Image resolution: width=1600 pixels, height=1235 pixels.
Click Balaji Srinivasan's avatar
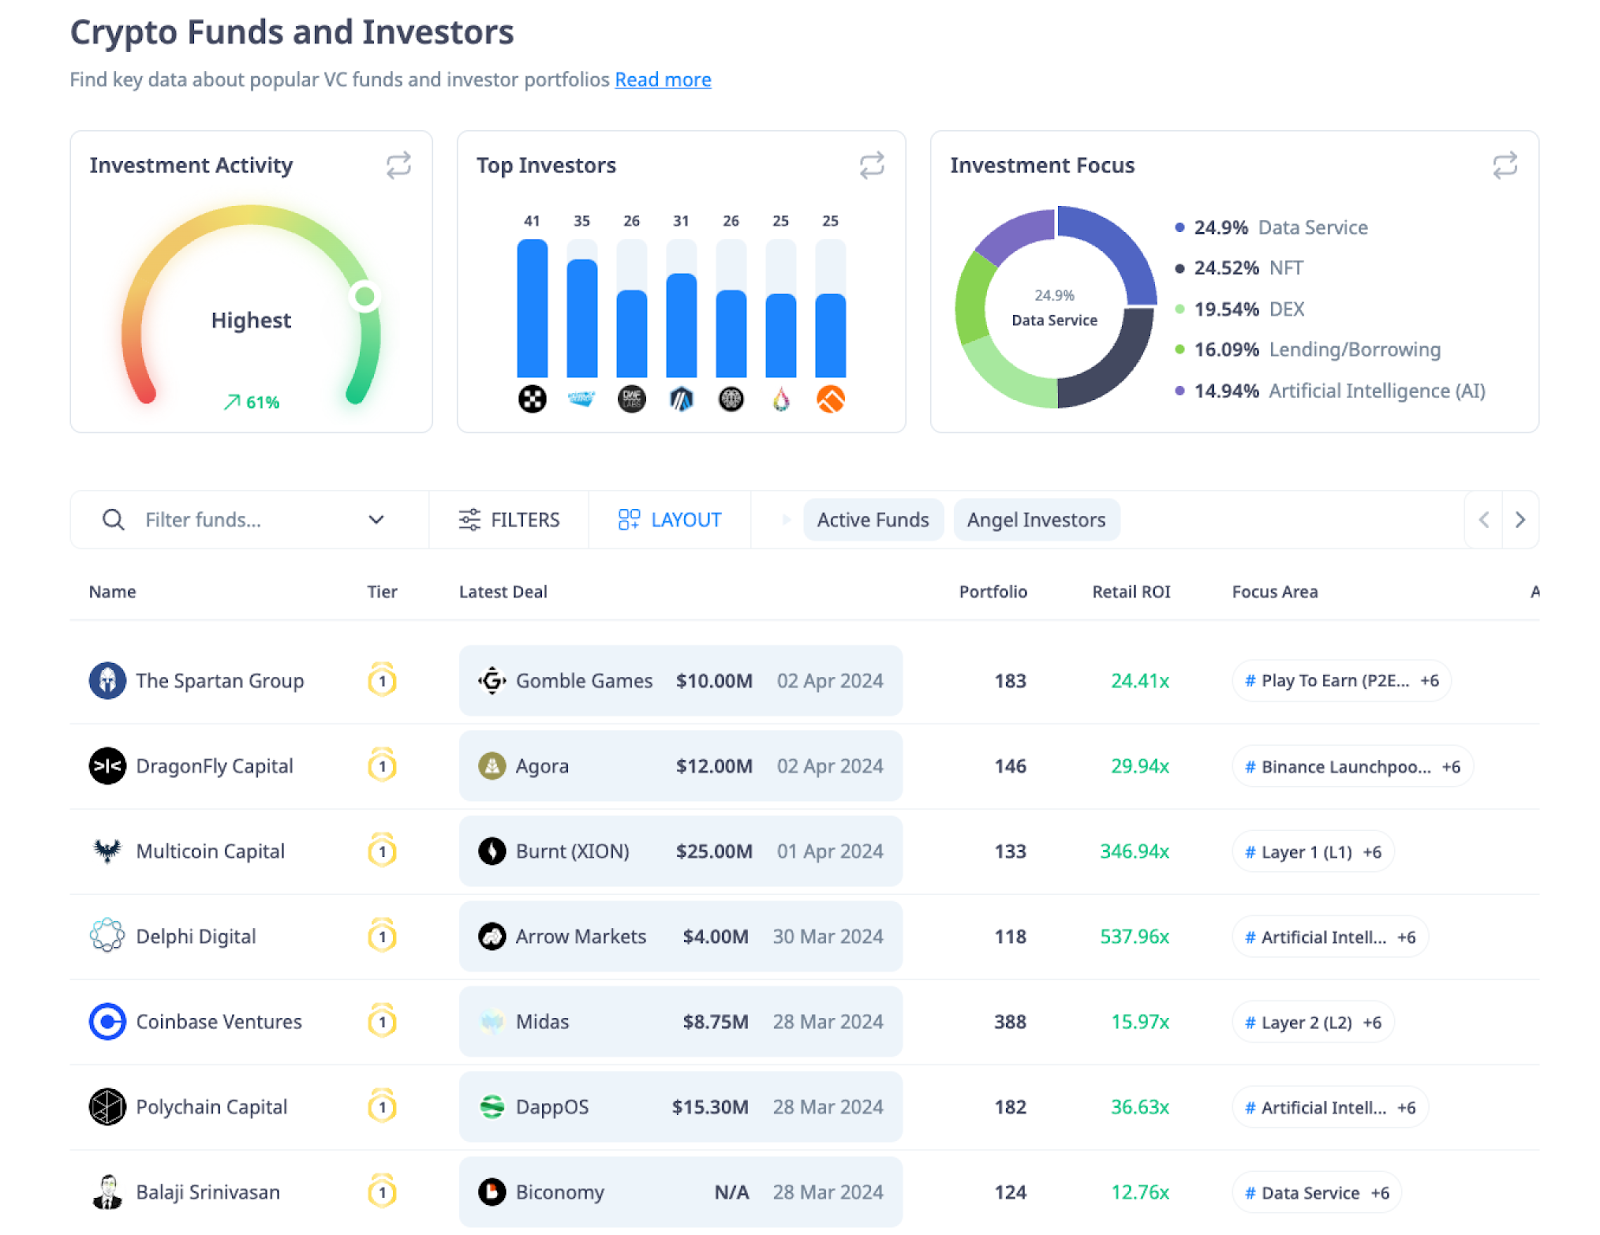pyautogui.click(x=107, y=1192)
